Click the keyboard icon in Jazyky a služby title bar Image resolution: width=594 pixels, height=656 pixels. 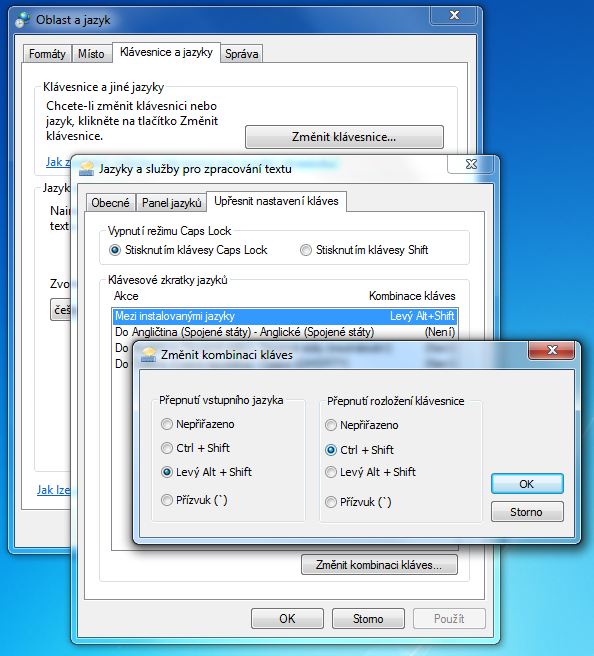tap(87, 169)
